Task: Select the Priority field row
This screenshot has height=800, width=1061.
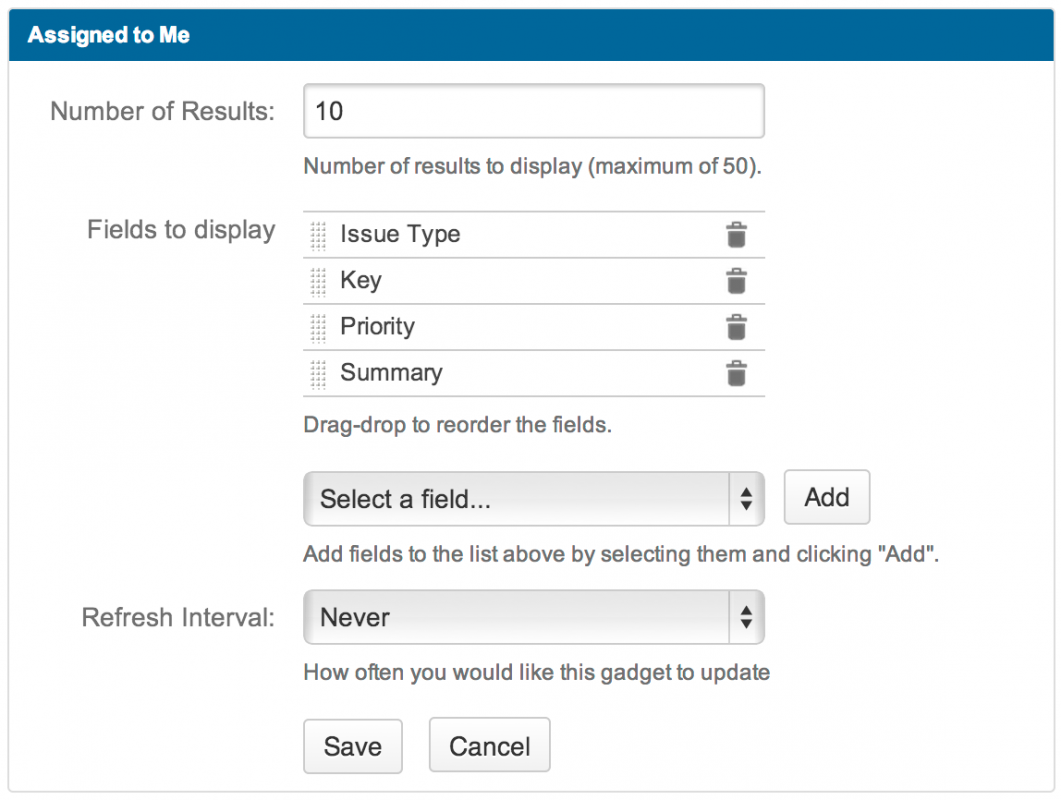Action: [x=377, y=327]
